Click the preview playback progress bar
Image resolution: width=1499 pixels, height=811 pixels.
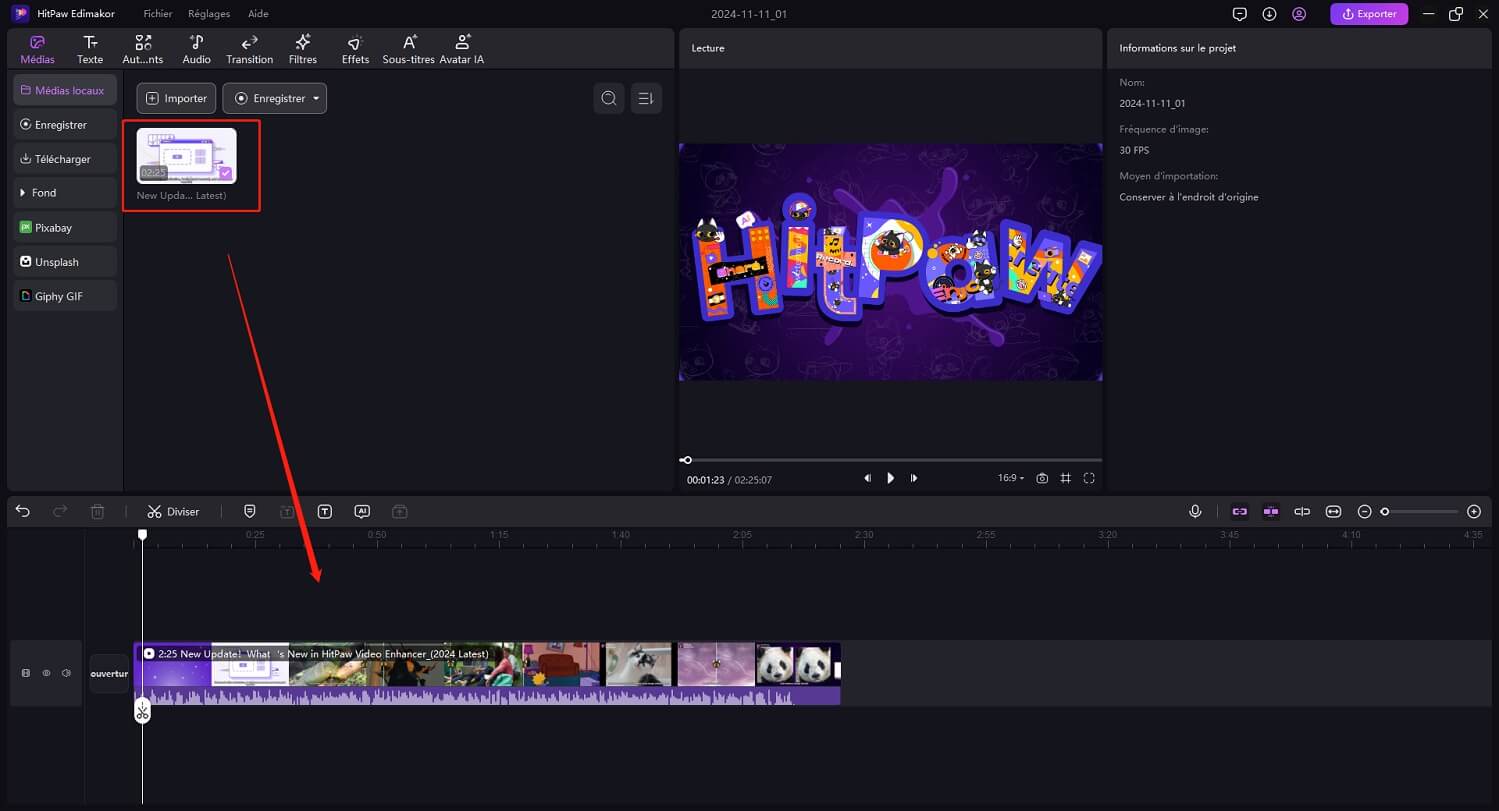(890, 460)
